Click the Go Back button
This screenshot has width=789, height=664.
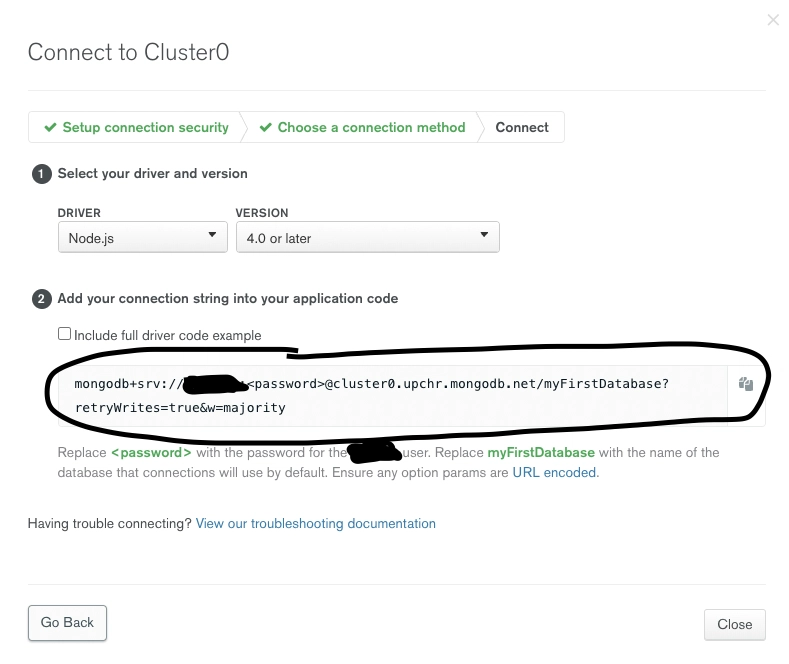67,623
